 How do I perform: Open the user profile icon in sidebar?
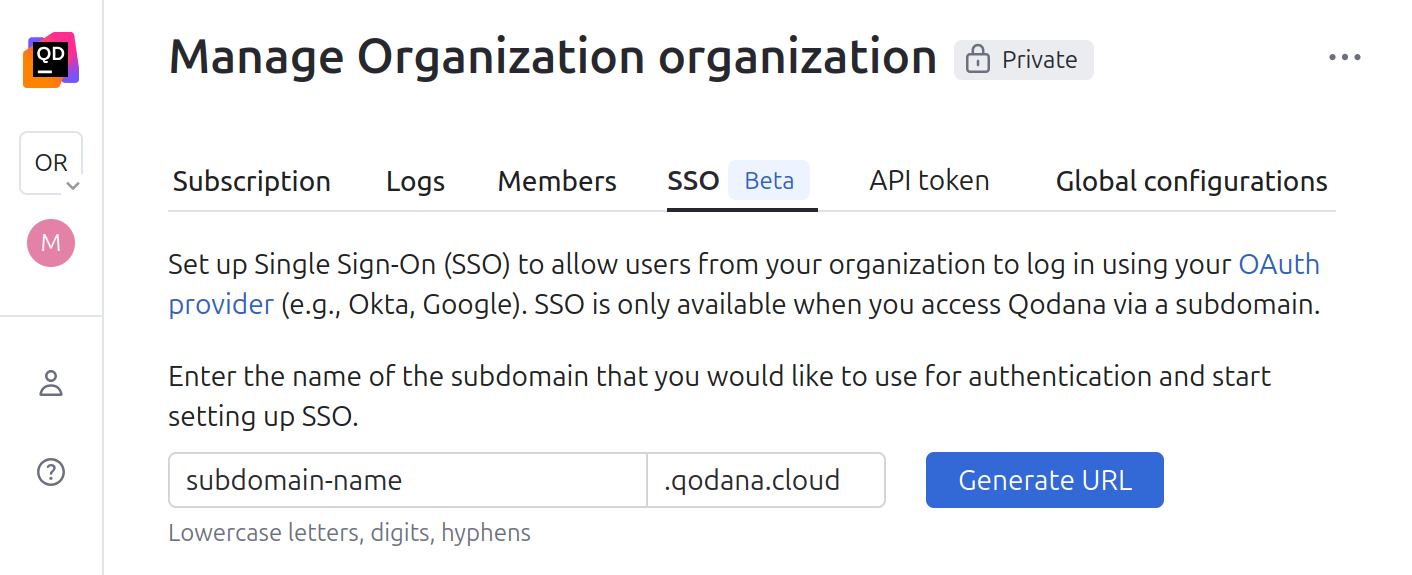point(51,383)
